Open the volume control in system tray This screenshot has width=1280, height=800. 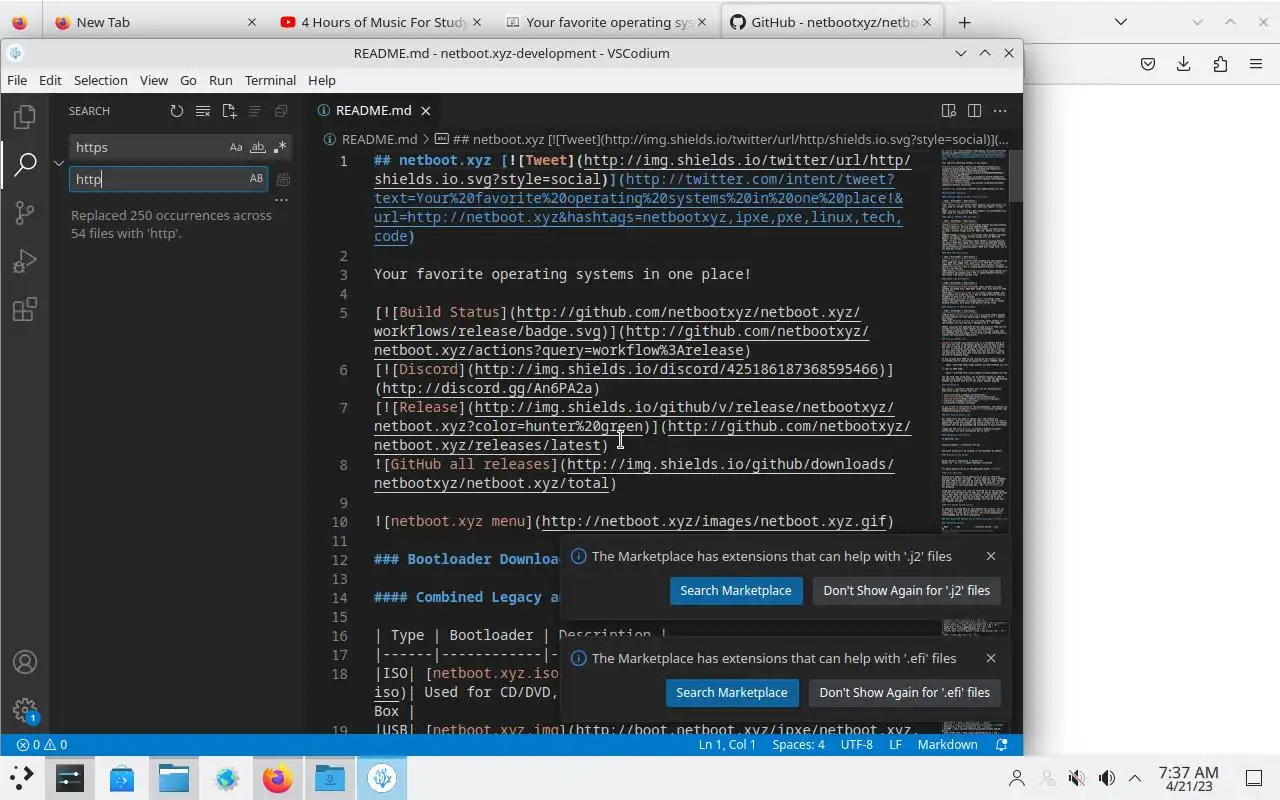1106,778
